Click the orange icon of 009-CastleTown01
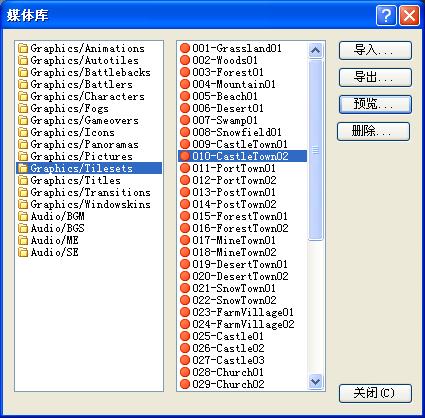425x418 pixels. click(185, 144)
